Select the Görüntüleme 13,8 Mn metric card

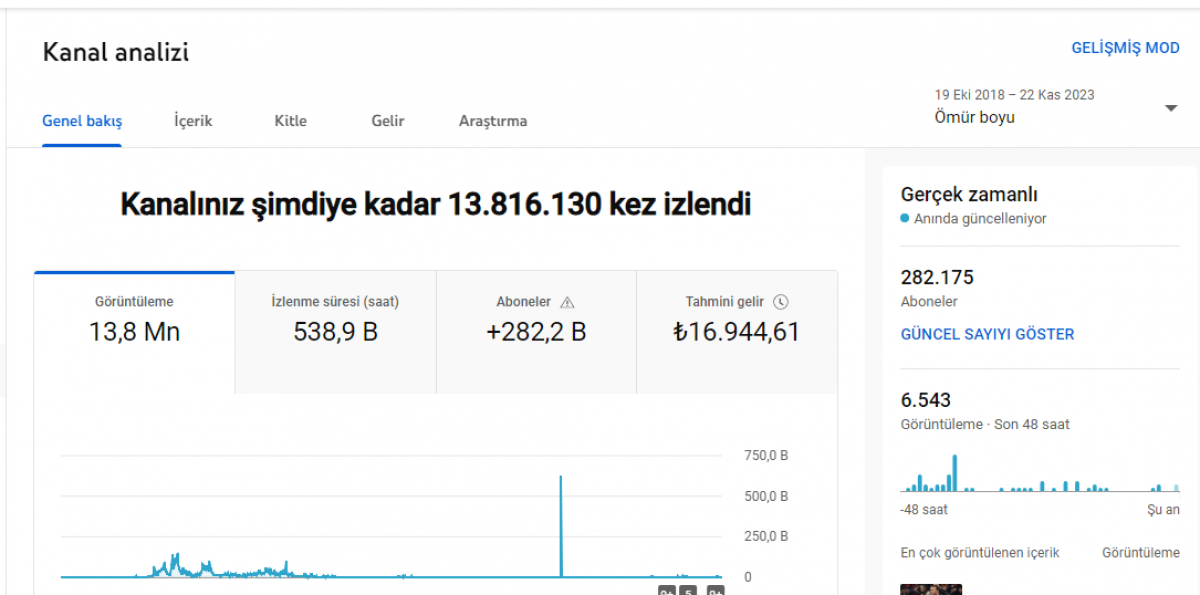135,332
